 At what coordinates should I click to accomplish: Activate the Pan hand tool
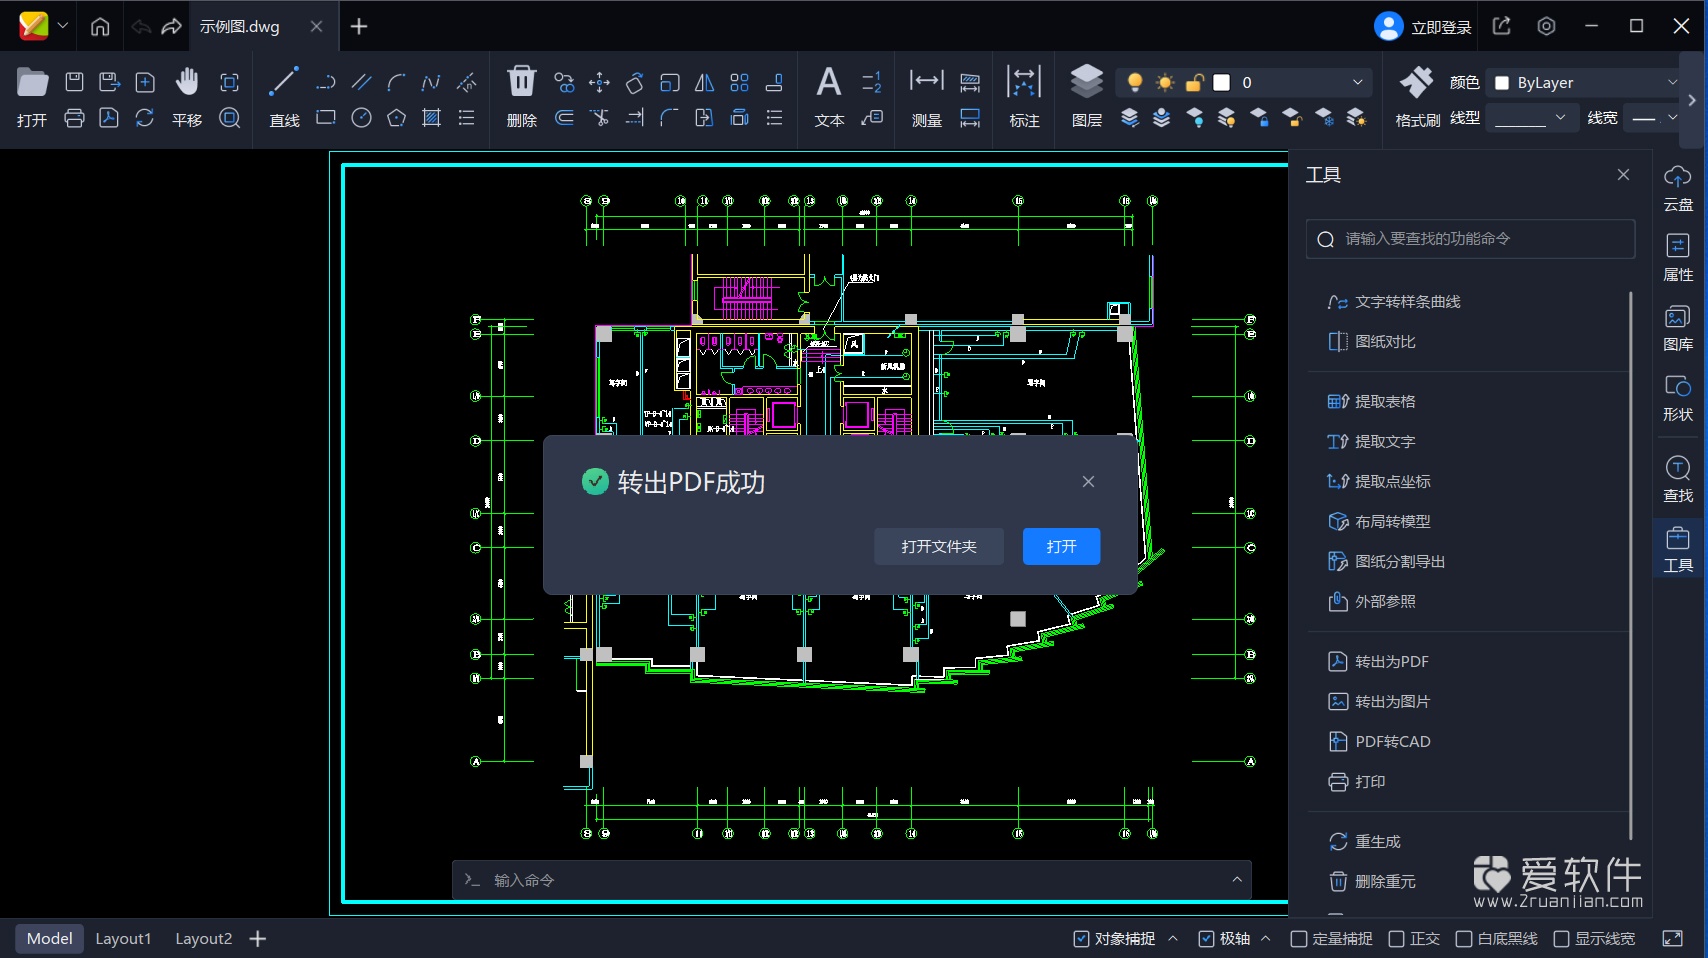[x=187, y=83]
